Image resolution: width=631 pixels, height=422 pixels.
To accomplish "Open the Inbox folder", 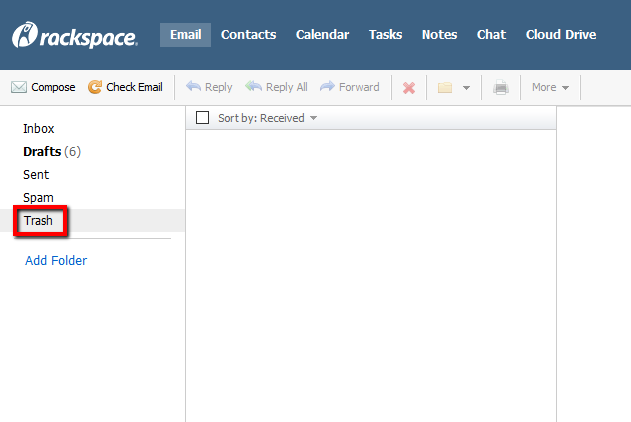I will (x=39, y=129).
